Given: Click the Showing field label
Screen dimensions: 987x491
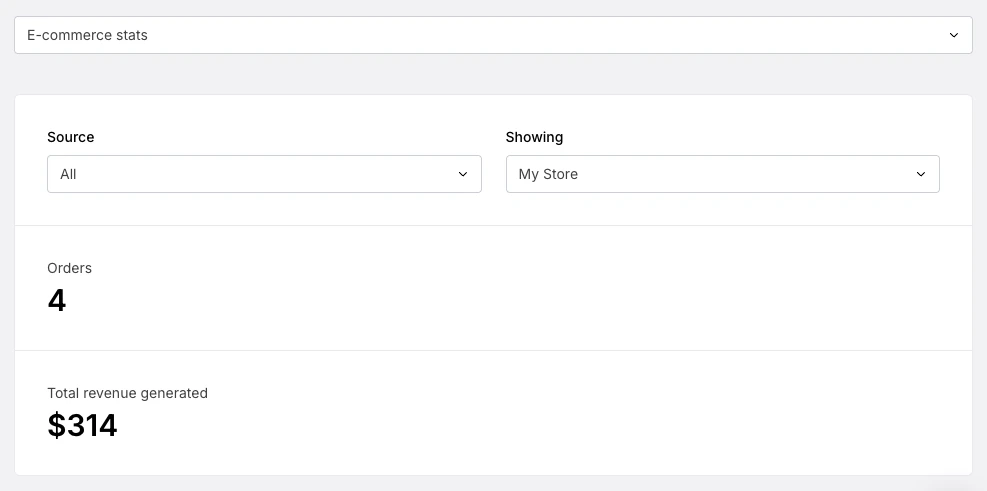Looking at the screenshot, I should pyautogui.click(x=534, y=137).
